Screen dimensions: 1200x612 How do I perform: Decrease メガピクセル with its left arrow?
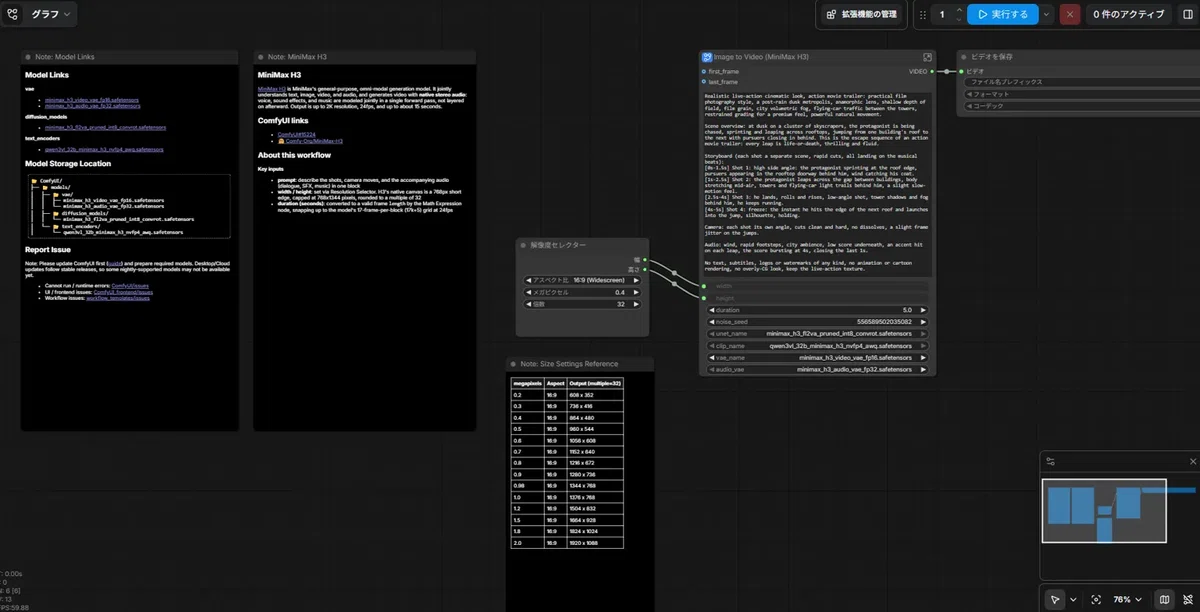pos(529,292)
